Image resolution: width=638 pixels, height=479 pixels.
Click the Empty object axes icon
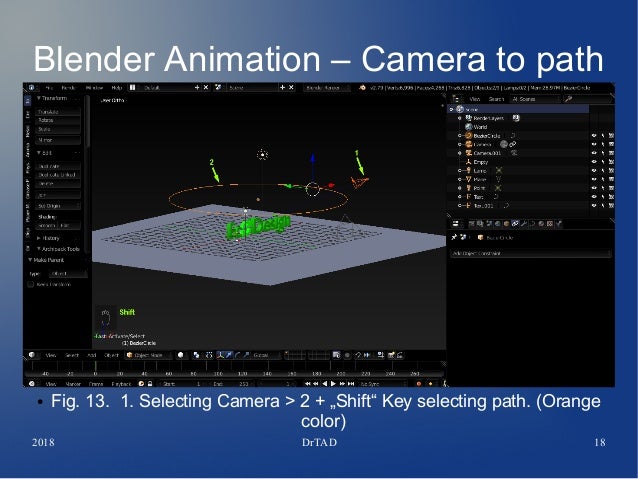469,162
